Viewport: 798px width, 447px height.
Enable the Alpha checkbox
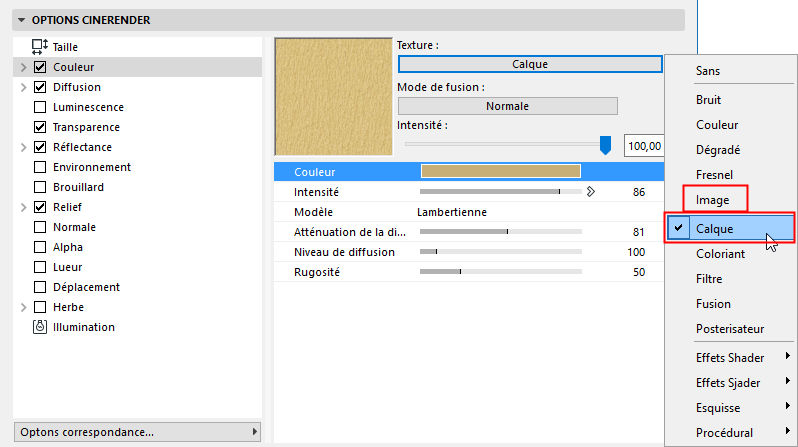click(40, 247)
